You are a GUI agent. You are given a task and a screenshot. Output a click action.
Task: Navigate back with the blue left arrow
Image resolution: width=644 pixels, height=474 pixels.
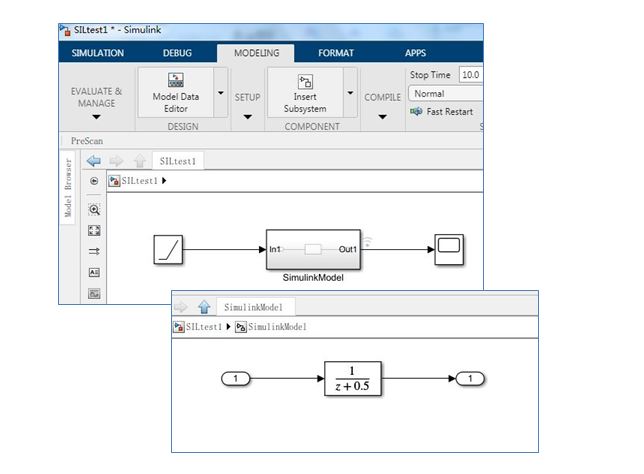tap(94, 161)
